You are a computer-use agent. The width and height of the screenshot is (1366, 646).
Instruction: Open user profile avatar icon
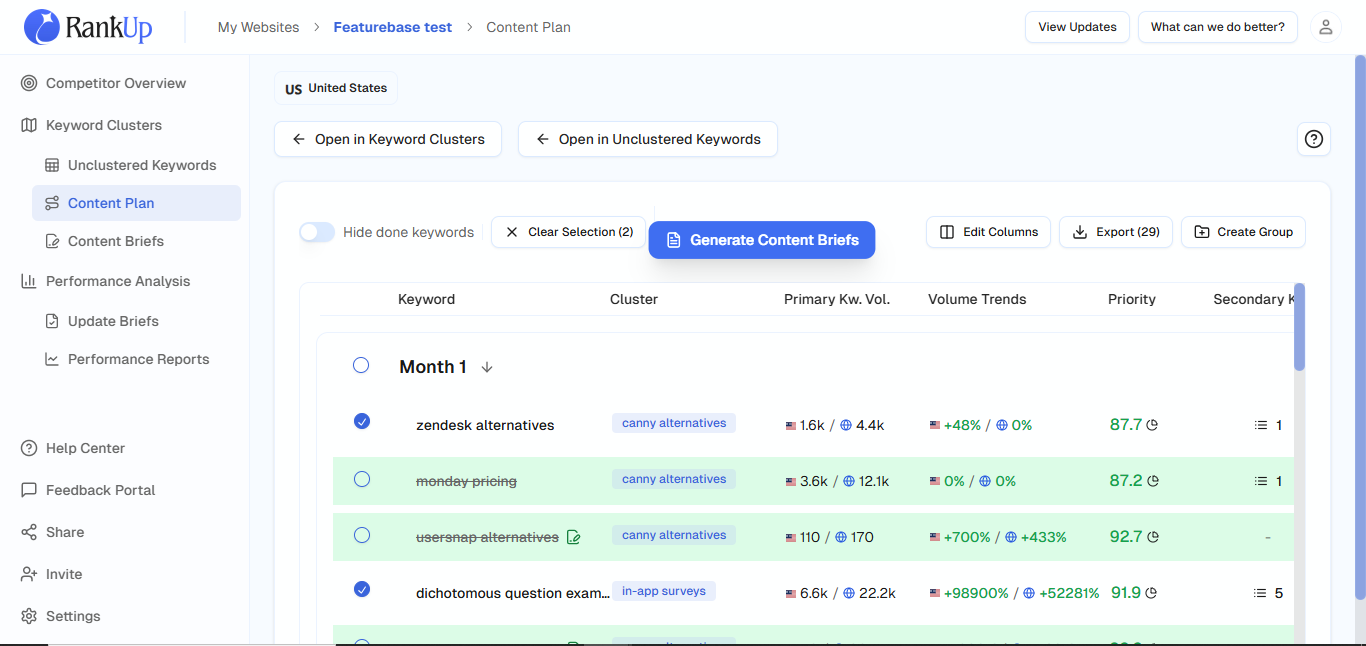pos(1325,27)
